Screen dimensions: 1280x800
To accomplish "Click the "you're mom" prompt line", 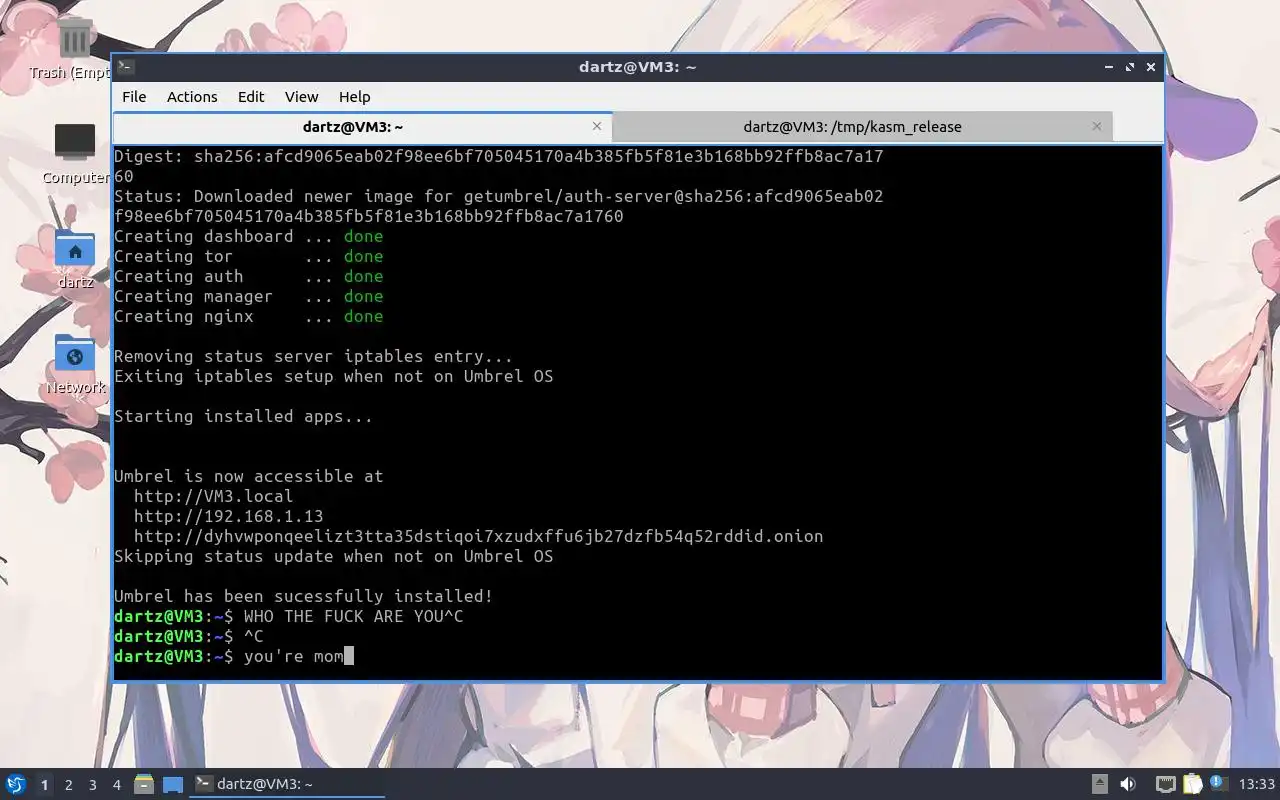I will tap(234, 656).
